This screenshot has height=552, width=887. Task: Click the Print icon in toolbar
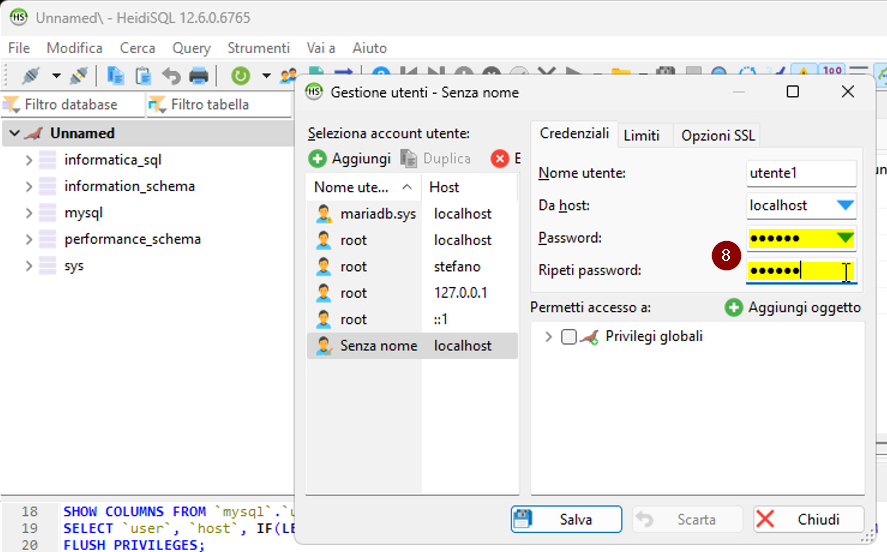pyautogui.click(x=199, y=75)
